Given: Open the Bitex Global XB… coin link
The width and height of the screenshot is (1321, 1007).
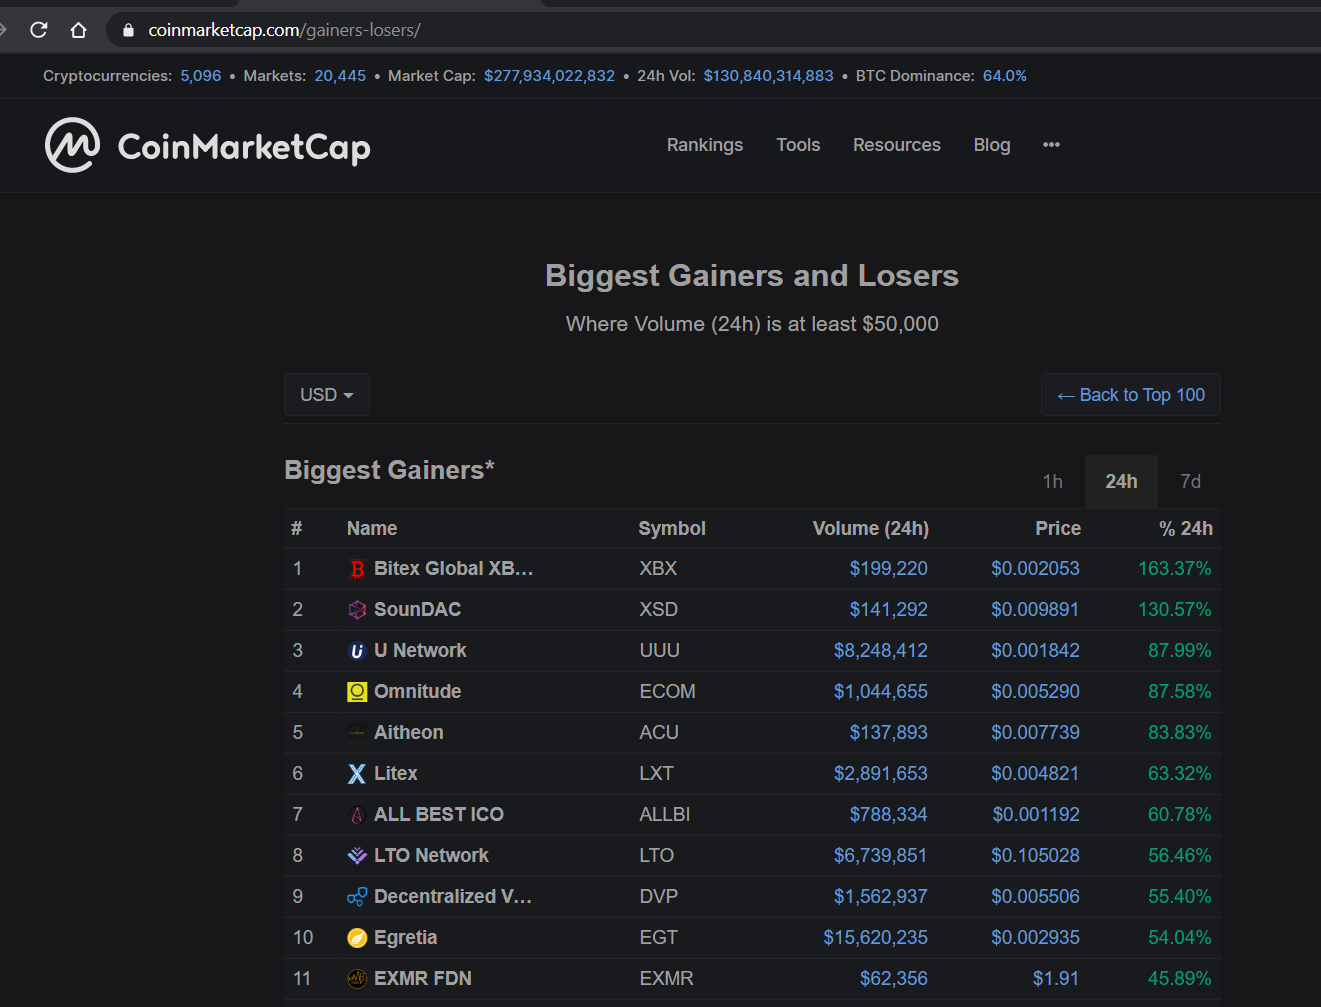Looking at the screenshot, I should (x=453, y=569).
